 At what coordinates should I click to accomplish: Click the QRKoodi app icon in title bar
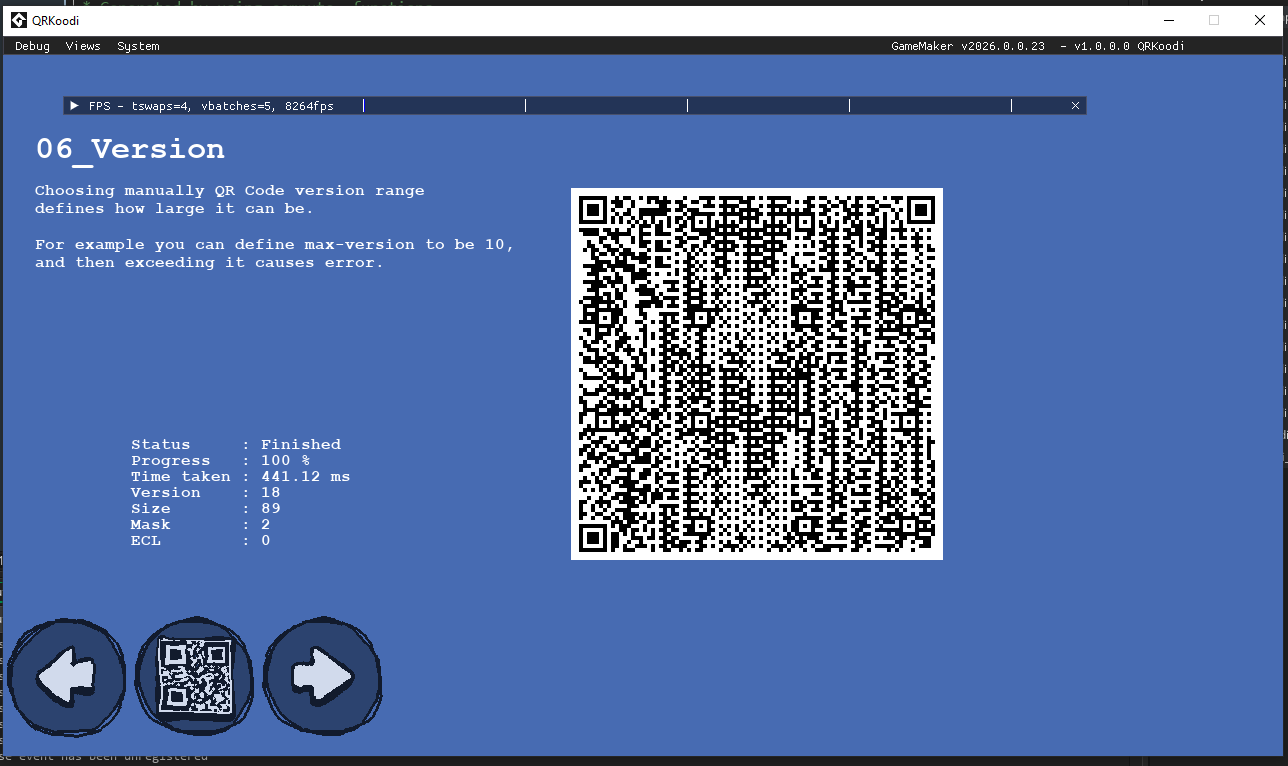[19, 20]
